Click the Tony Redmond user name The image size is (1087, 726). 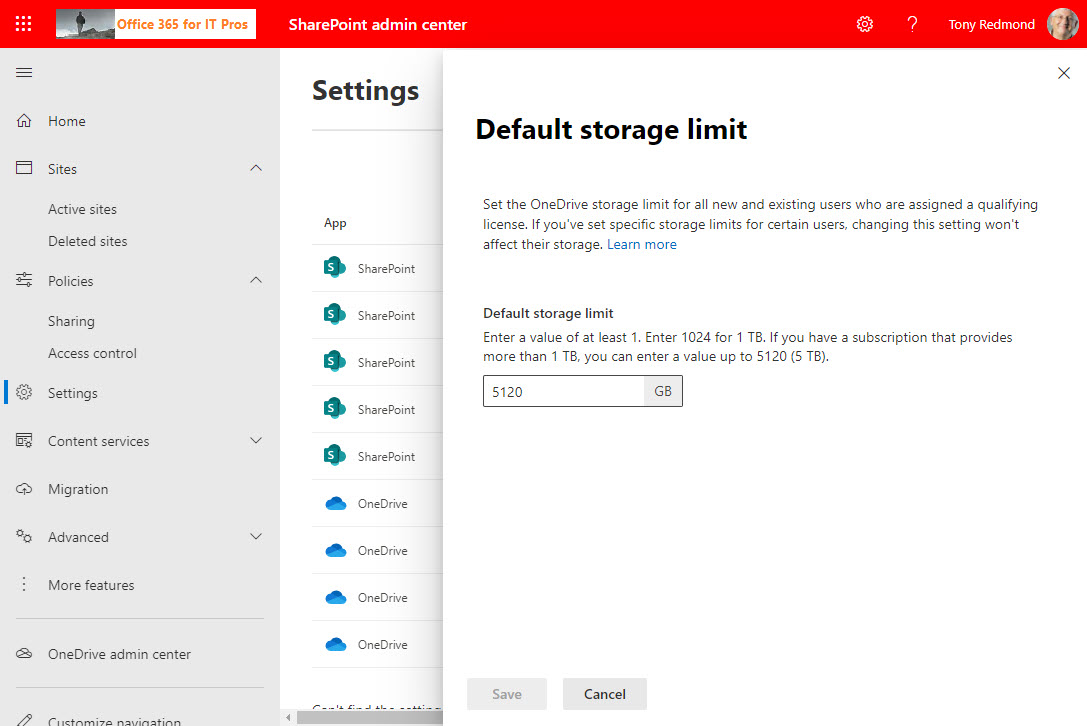pyautogui.click(x=991, y=25)
